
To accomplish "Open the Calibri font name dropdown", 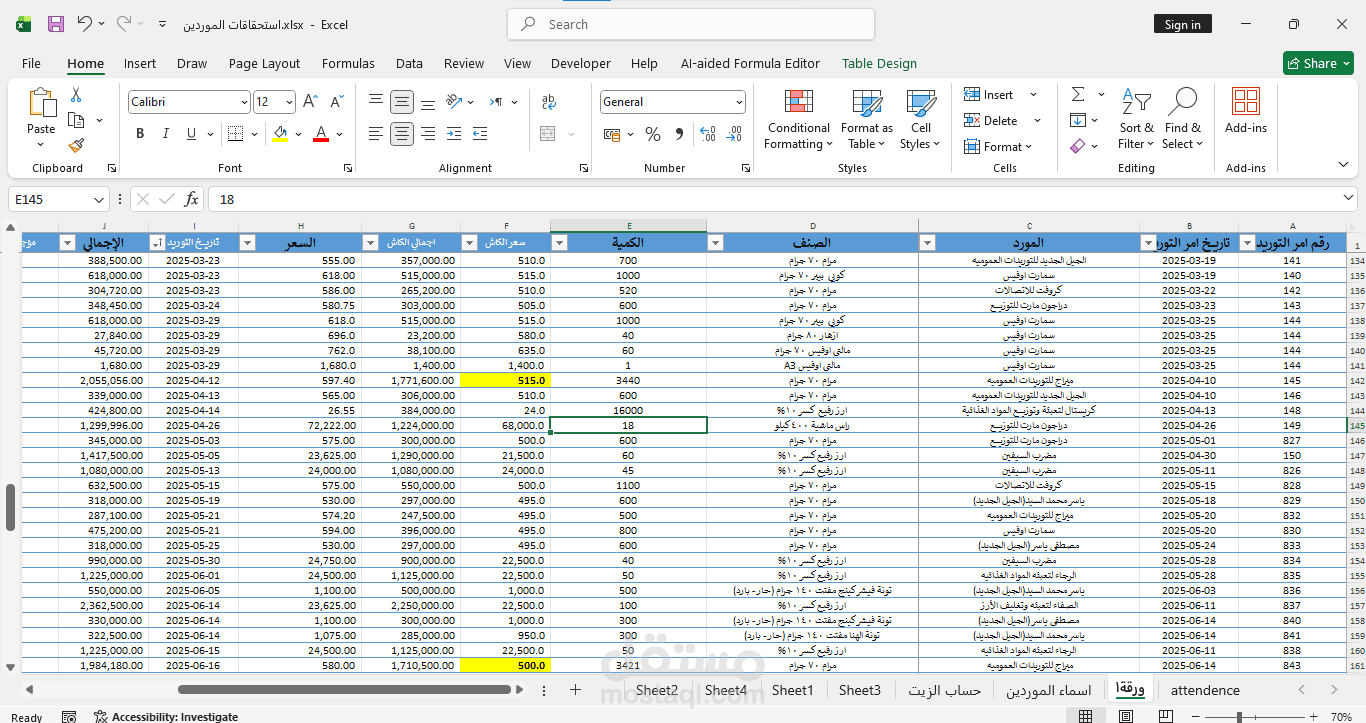I will [x=244, y=102].
